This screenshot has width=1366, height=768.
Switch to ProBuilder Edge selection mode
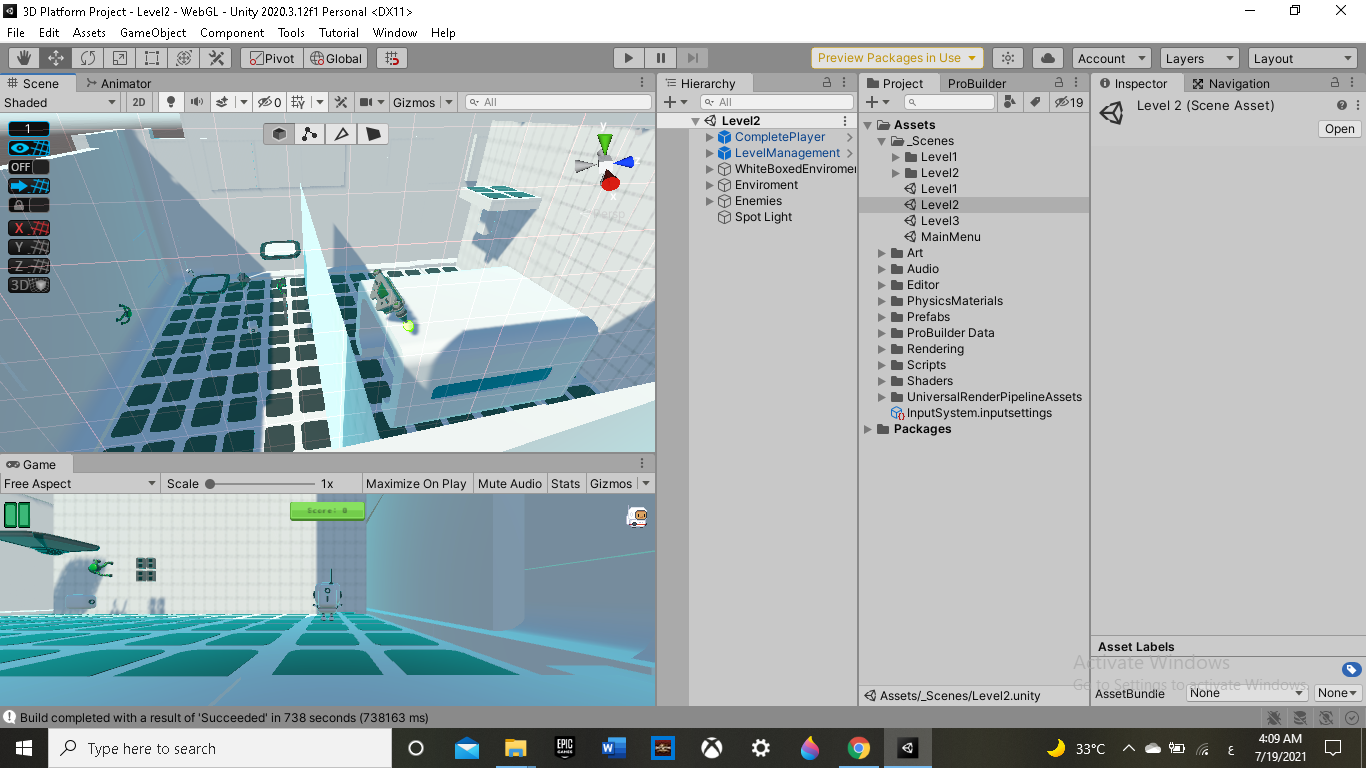[x=342, y=134]
